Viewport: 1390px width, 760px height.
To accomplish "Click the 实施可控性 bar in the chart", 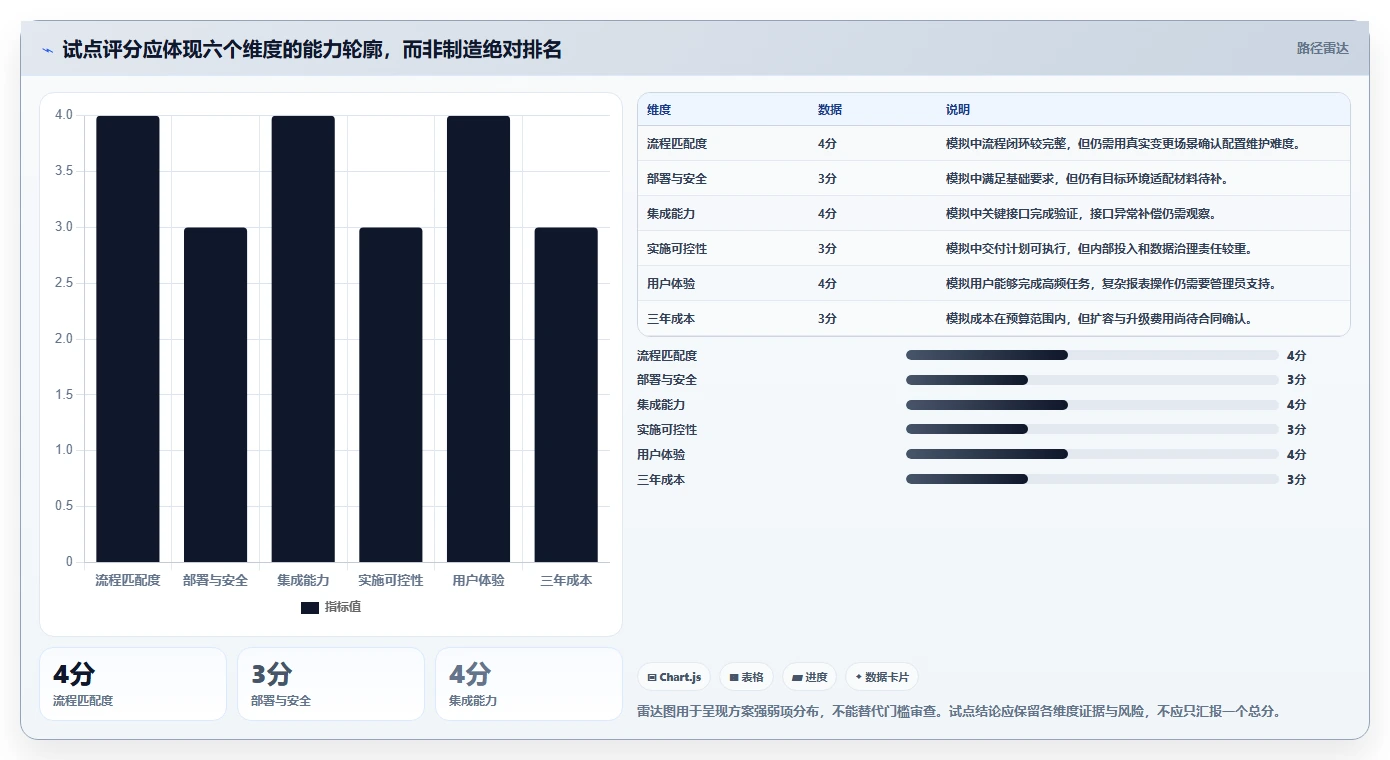I will [x=391, y=395].
